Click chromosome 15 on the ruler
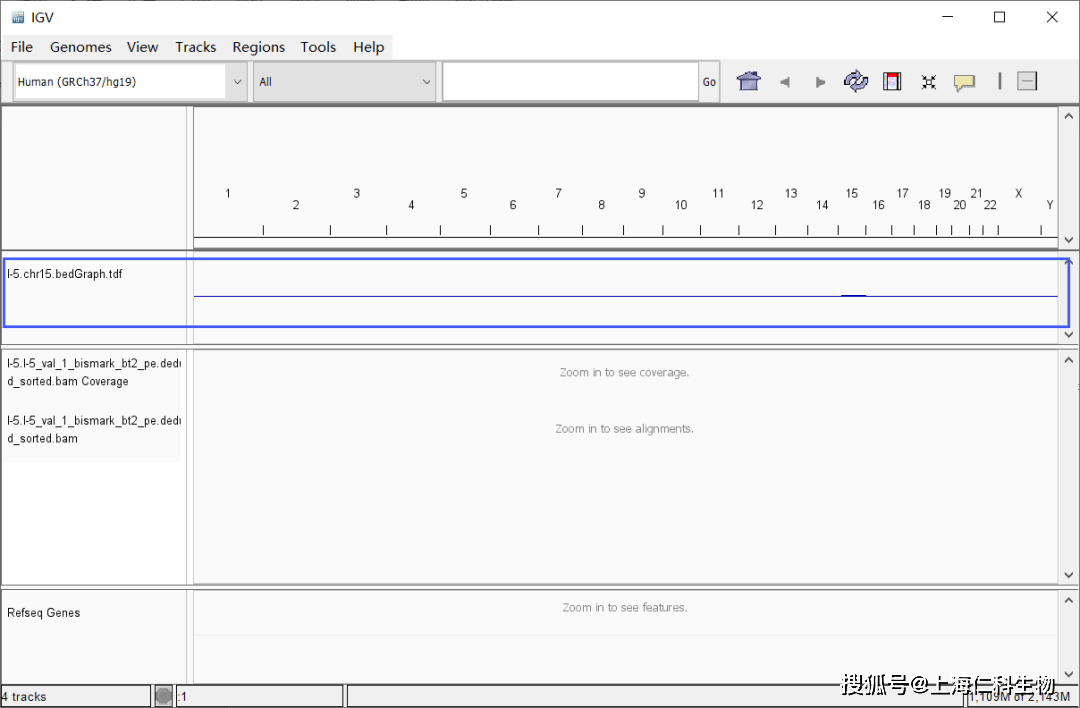This screenshot has height=708, width=1080. pos(851,194)
